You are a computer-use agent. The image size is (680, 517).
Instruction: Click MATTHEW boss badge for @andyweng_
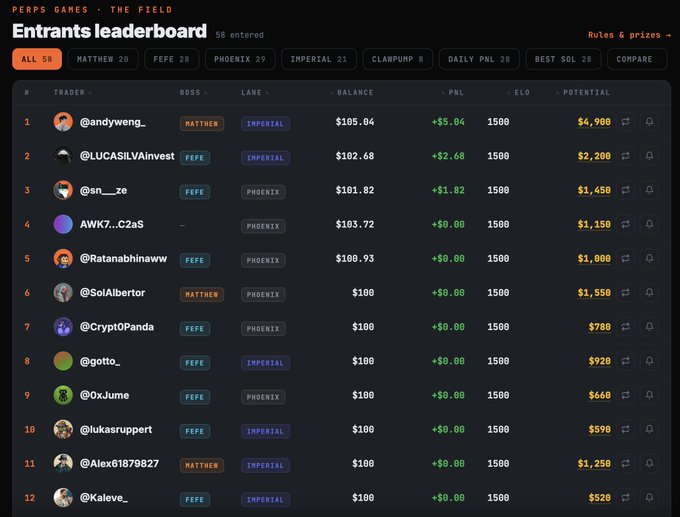(x=202, y=124)
